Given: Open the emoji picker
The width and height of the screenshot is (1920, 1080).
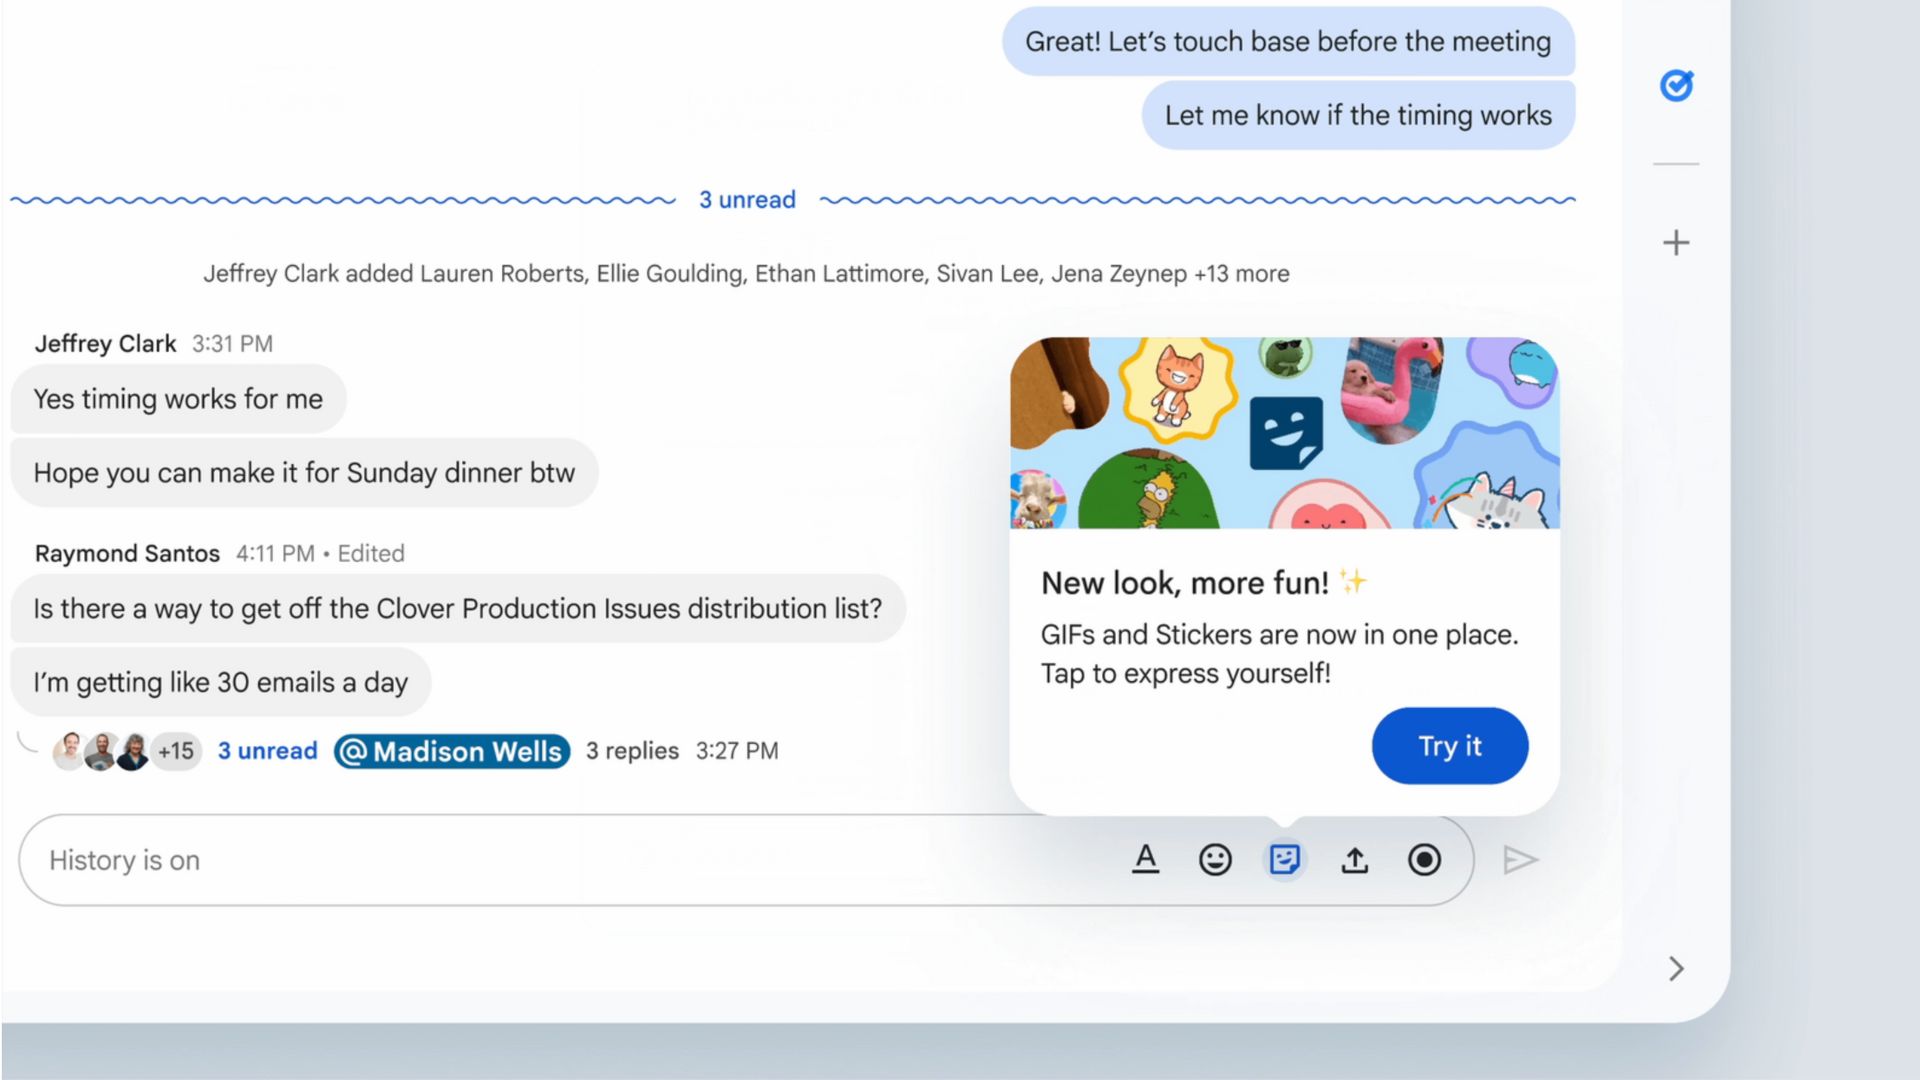Looking at the screenshot, I should (1215, 859).
